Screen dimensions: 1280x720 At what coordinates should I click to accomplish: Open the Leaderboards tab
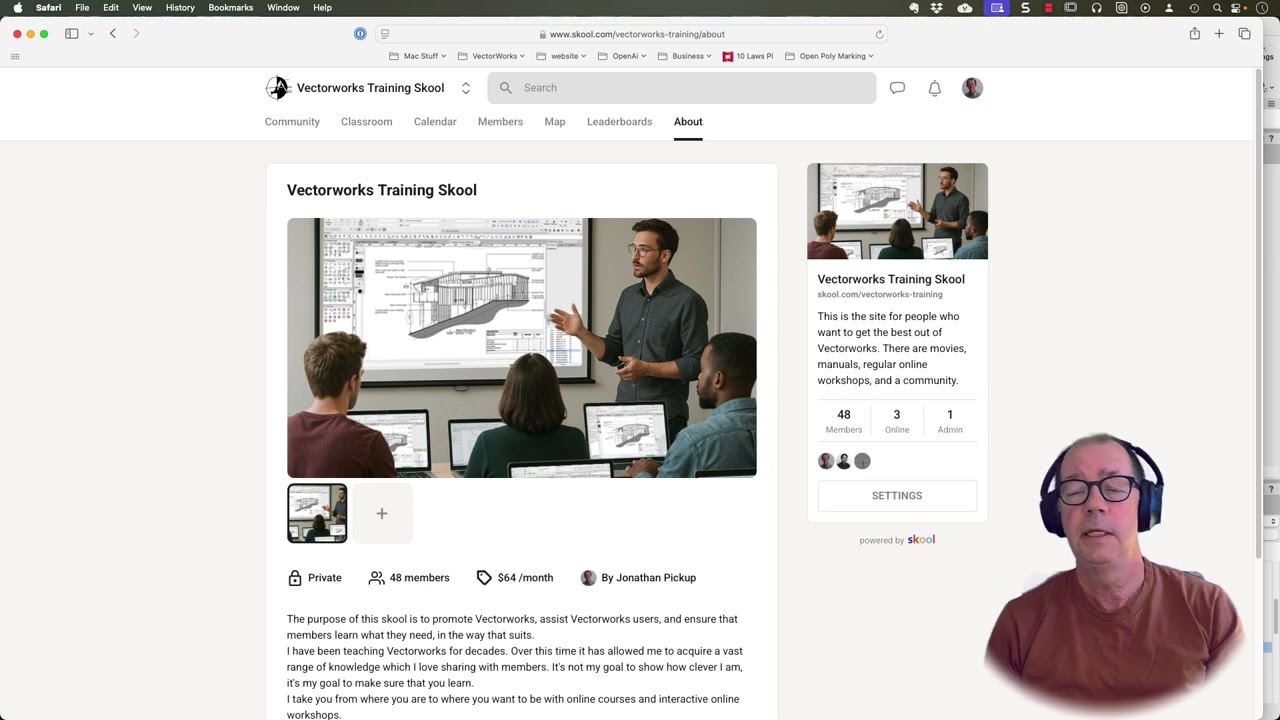[x=619, y=122]
